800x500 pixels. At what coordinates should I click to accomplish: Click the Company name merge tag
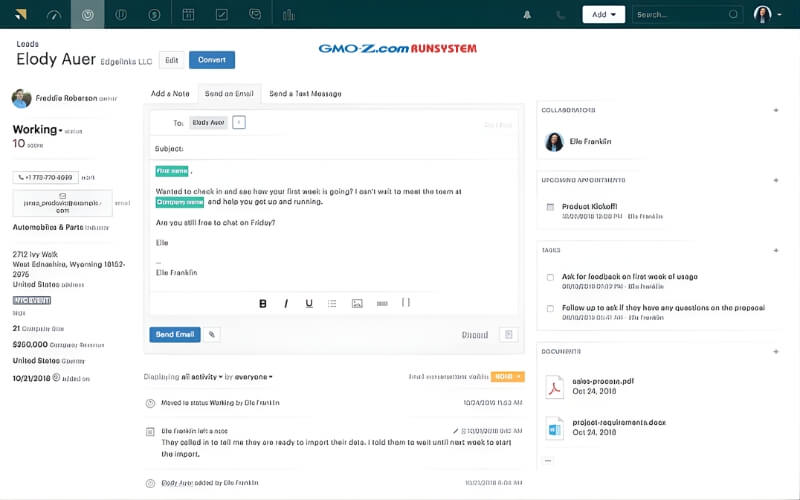pos(180,202)
